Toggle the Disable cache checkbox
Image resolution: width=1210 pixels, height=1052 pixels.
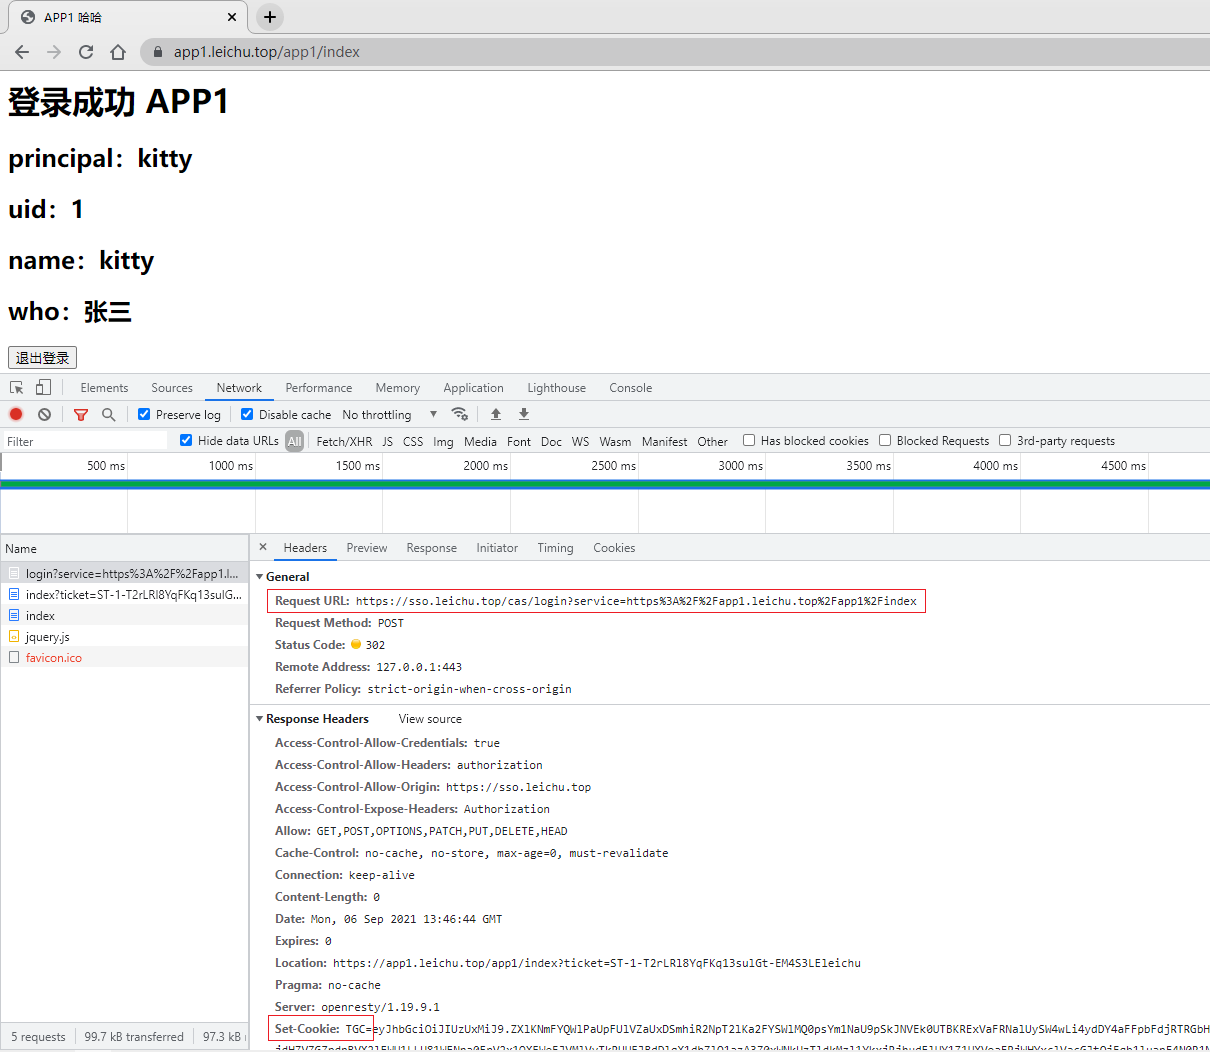tap(247, 414)
